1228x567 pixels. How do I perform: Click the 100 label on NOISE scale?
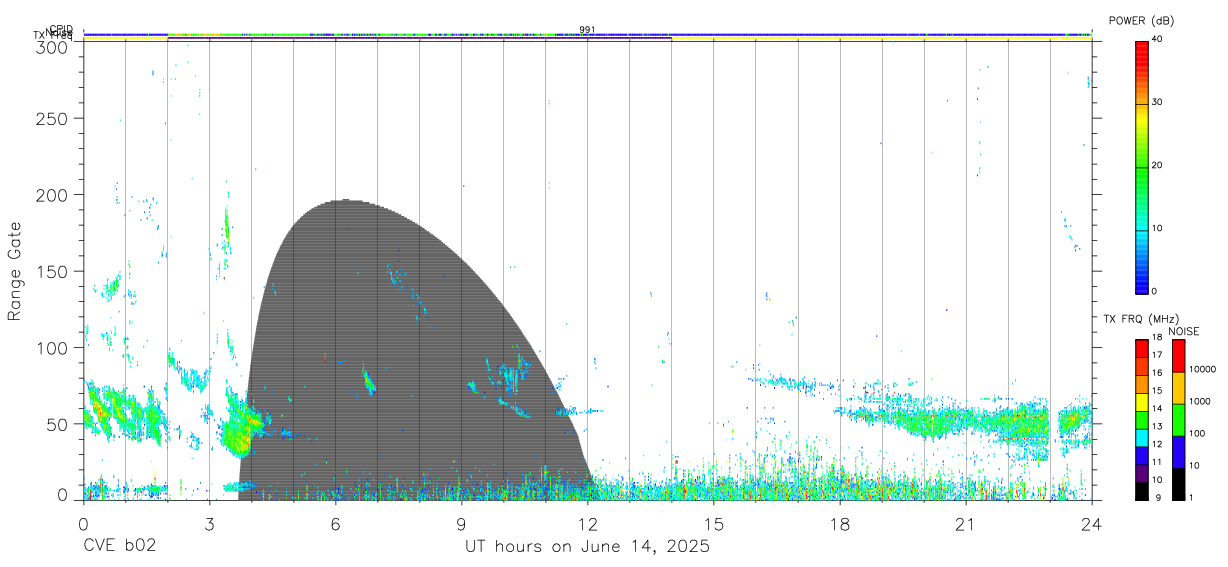tap(1197, 434)
